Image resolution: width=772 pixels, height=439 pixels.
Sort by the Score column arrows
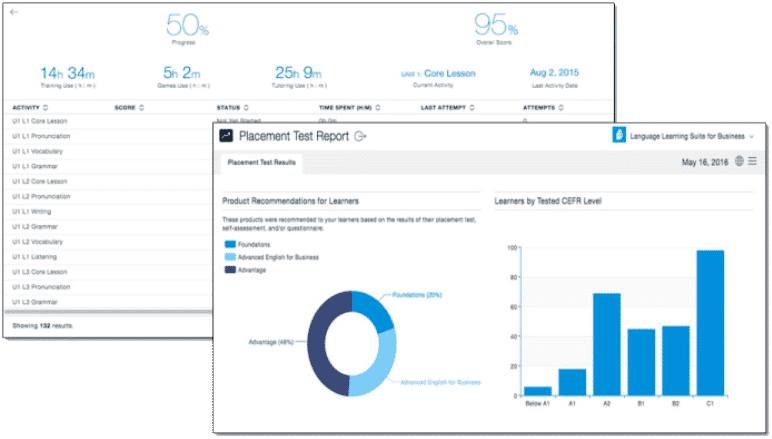pos(141,106)
